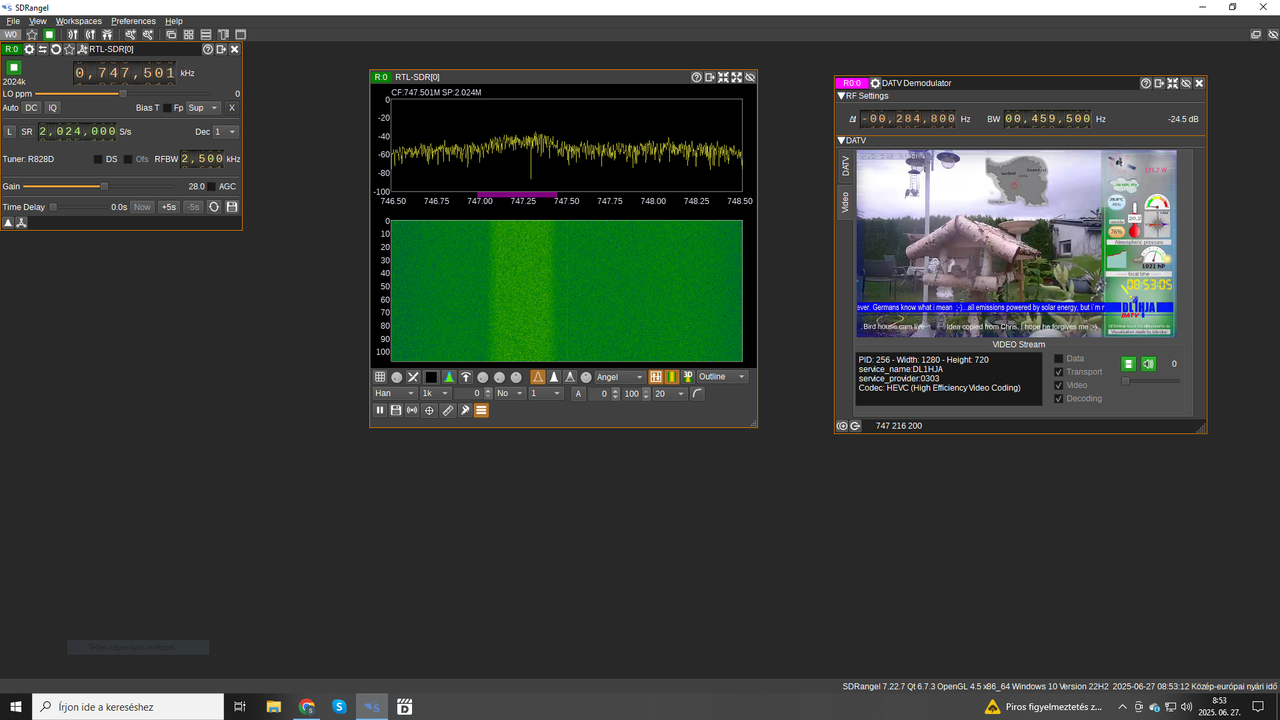Stop the RTL-SDR device with green button

[x=14, y=67]
